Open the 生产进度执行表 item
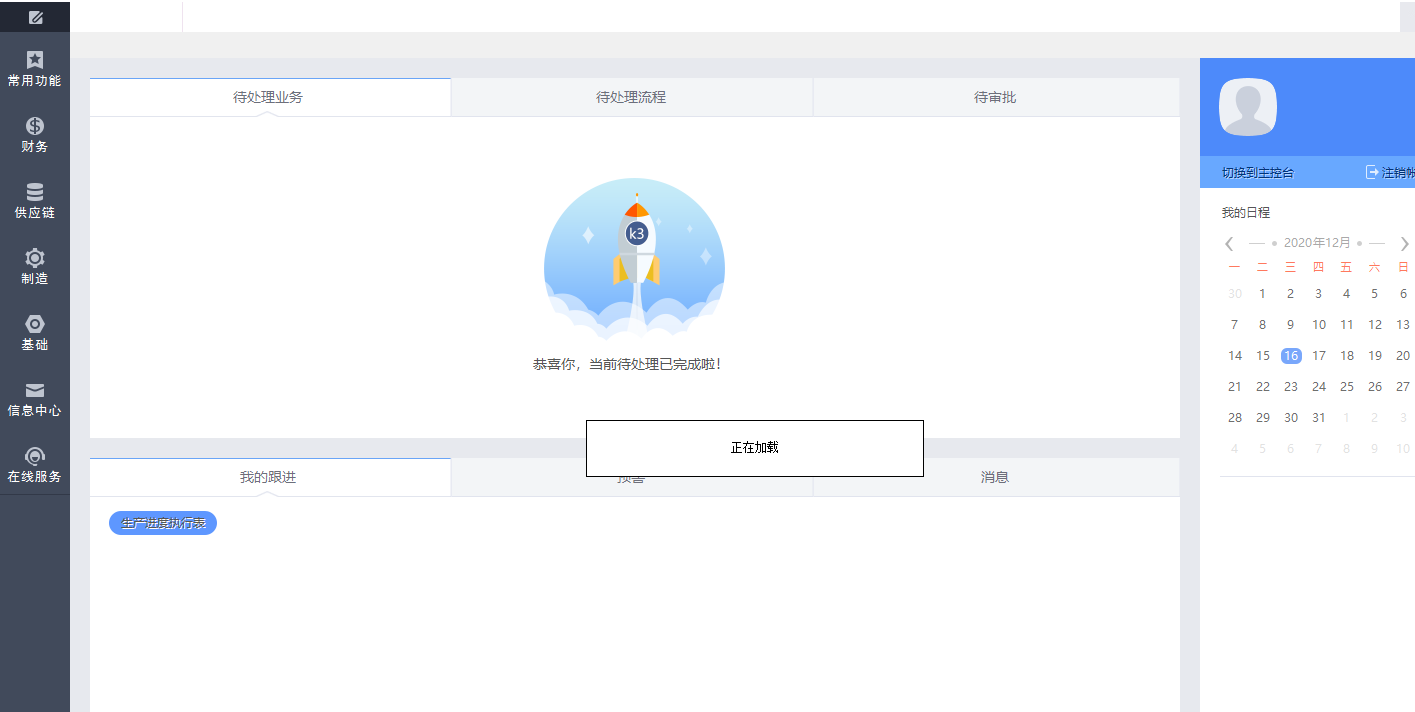The width and height of the screenshot is (1415, 712). (162, 522)
